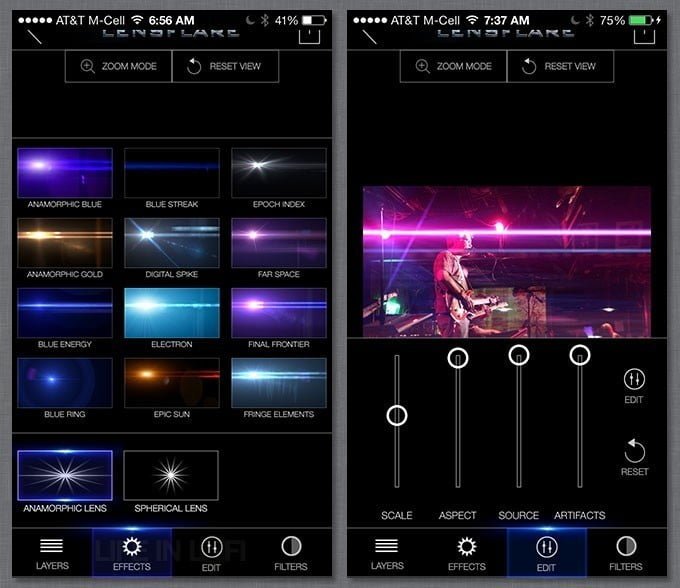Tap the Bluetooth status icon in right screen
Screen dimensions: 680x588
589,20
